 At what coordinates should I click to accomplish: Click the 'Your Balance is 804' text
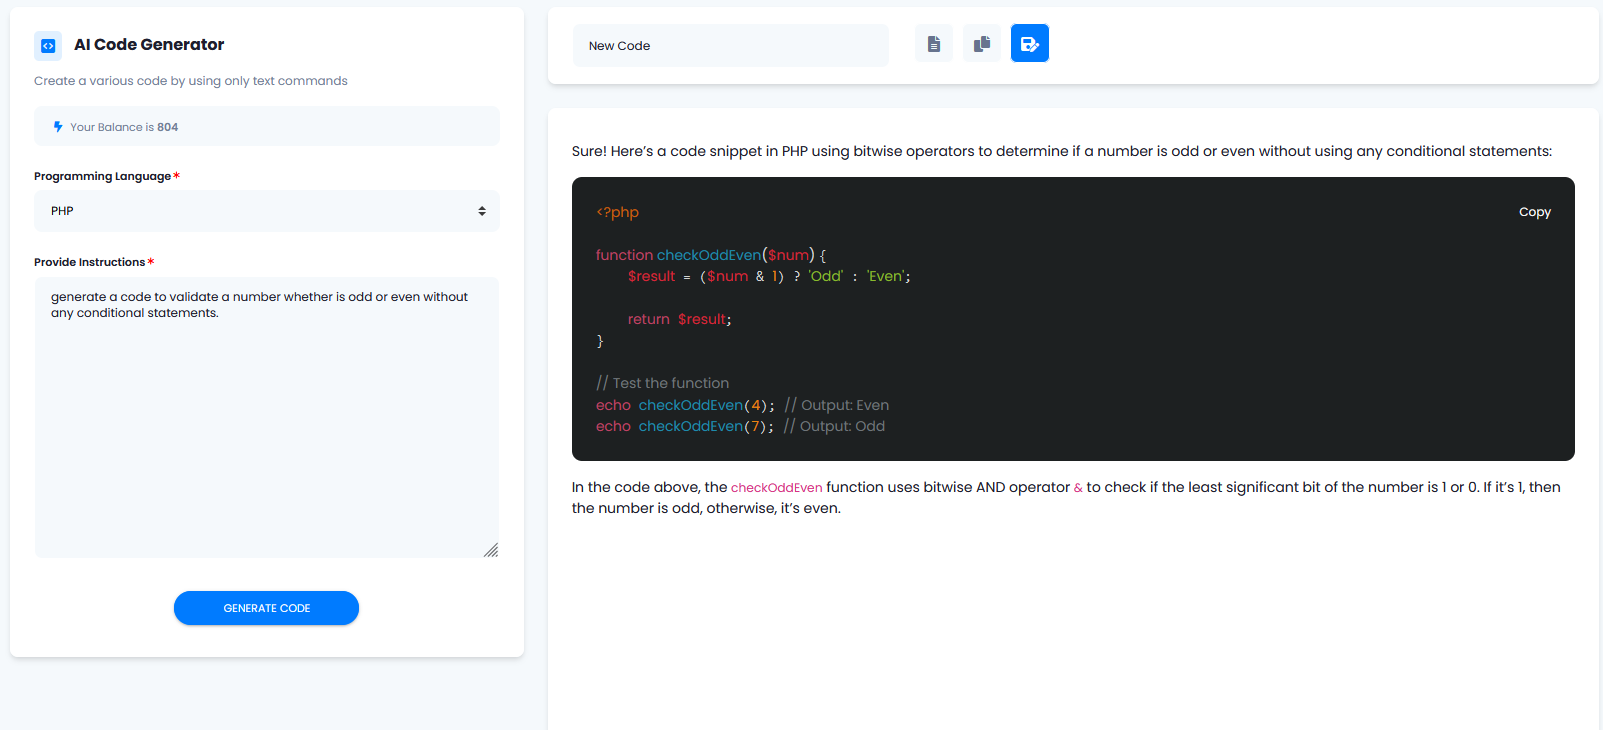coord(124,127)
